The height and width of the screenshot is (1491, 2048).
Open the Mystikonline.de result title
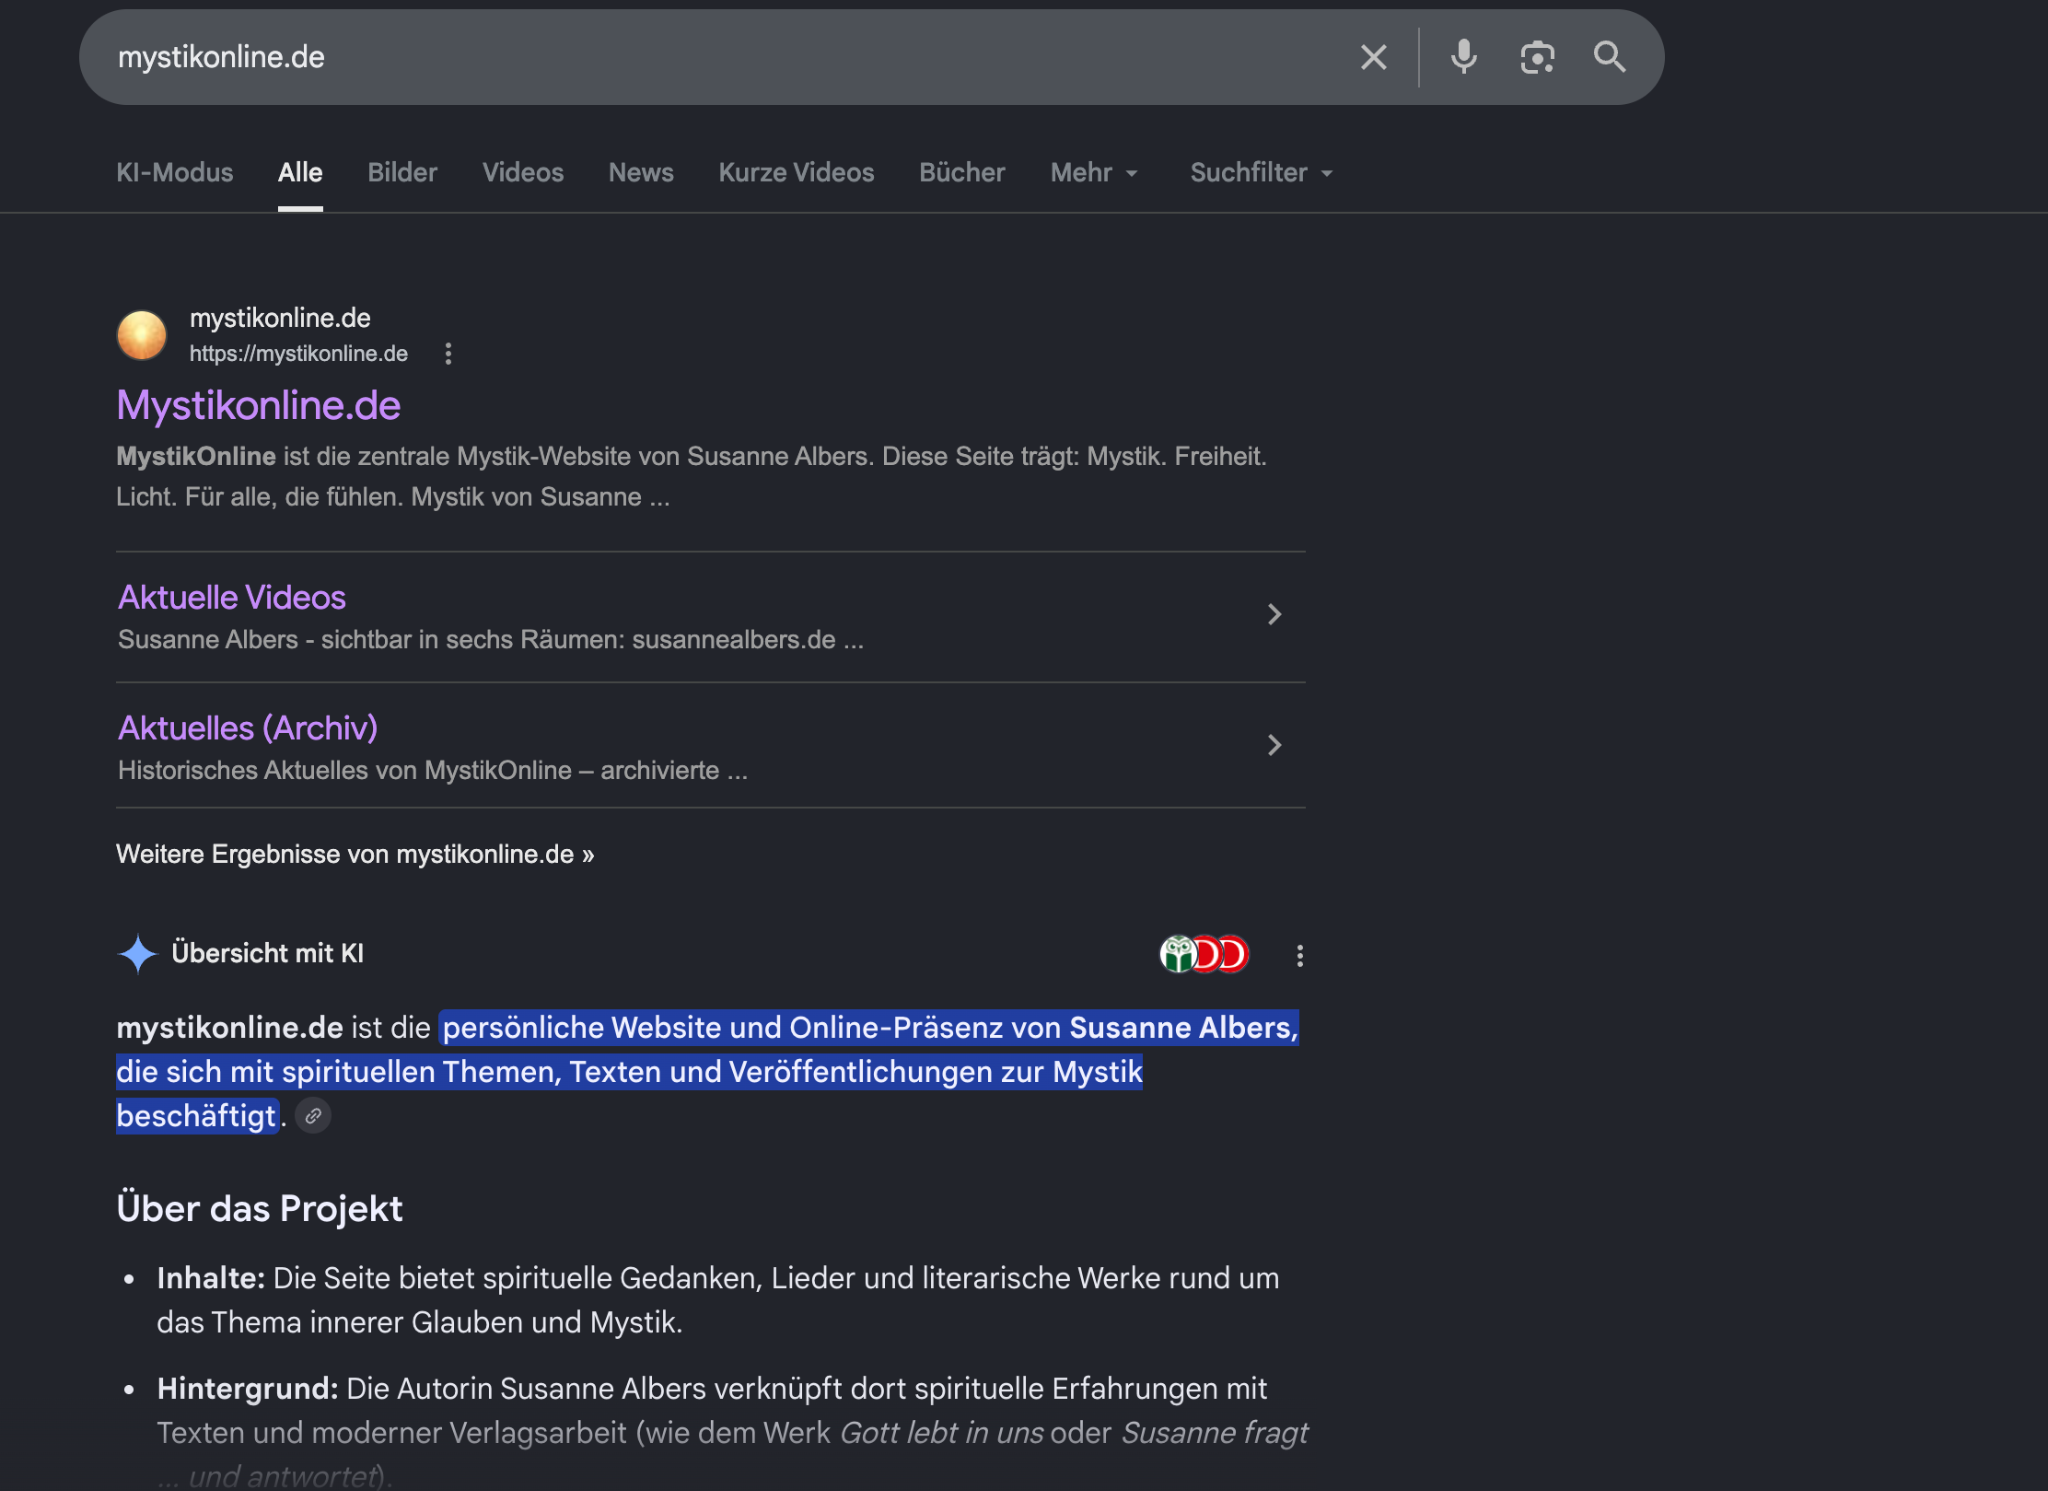click(x=259, y=405)
